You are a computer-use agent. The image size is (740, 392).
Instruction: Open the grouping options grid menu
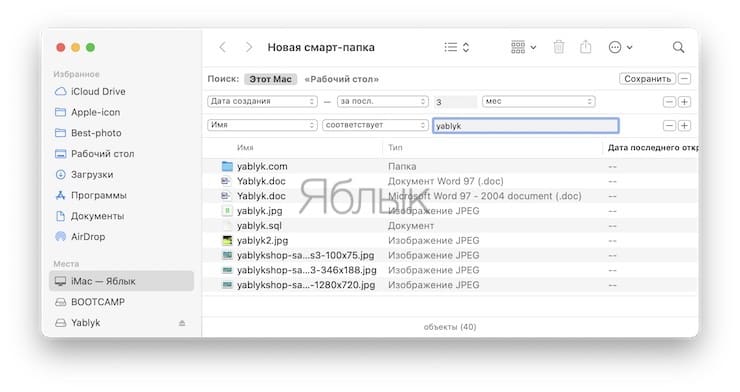(524, 47)
